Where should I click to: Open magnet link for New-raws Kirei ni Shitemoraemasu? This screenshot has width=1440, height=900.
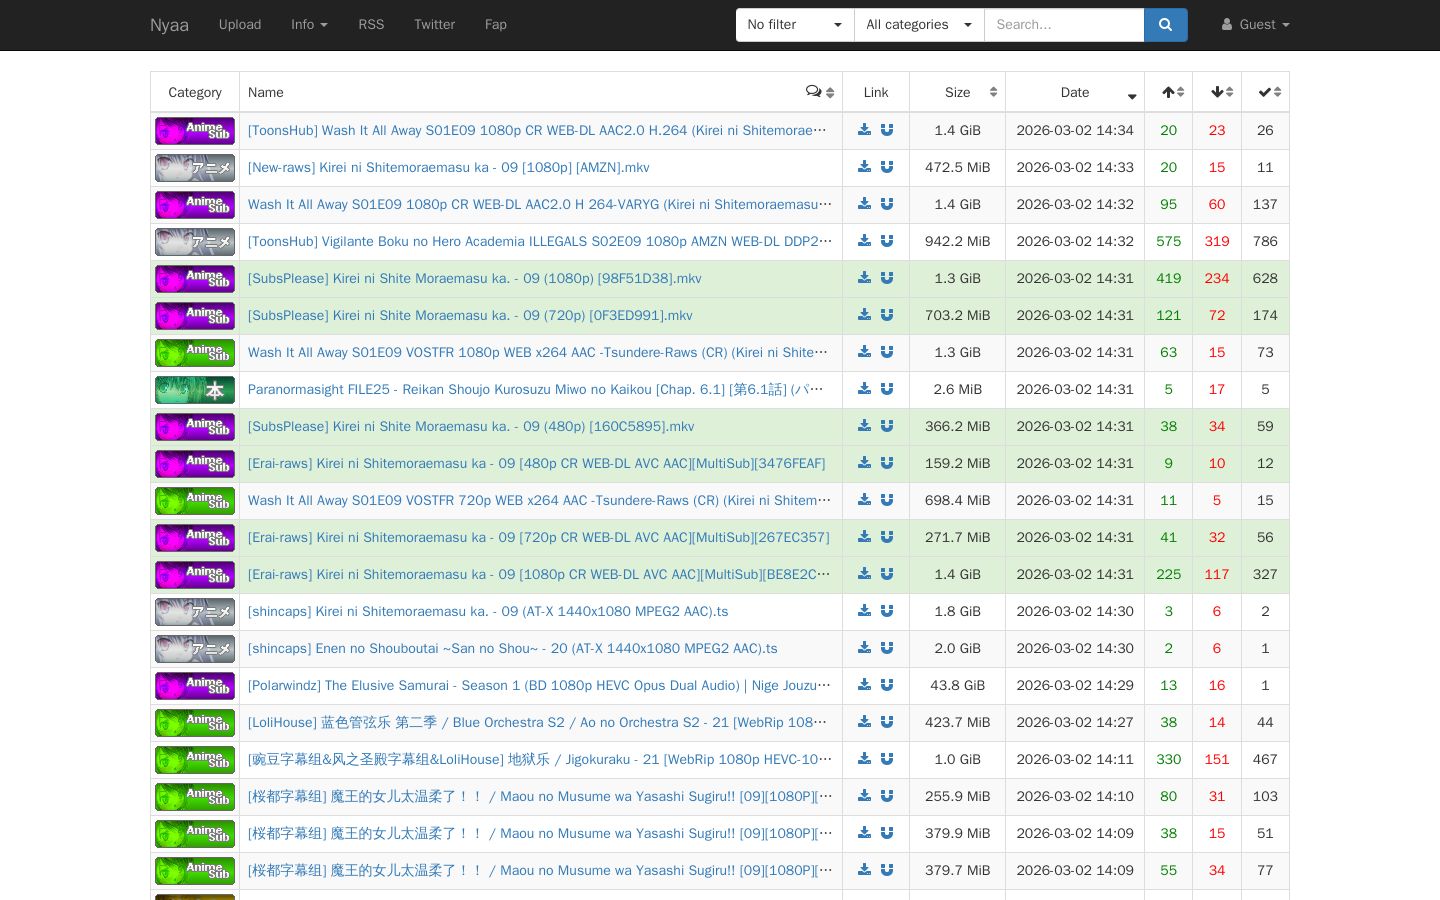tap(887, 167)
